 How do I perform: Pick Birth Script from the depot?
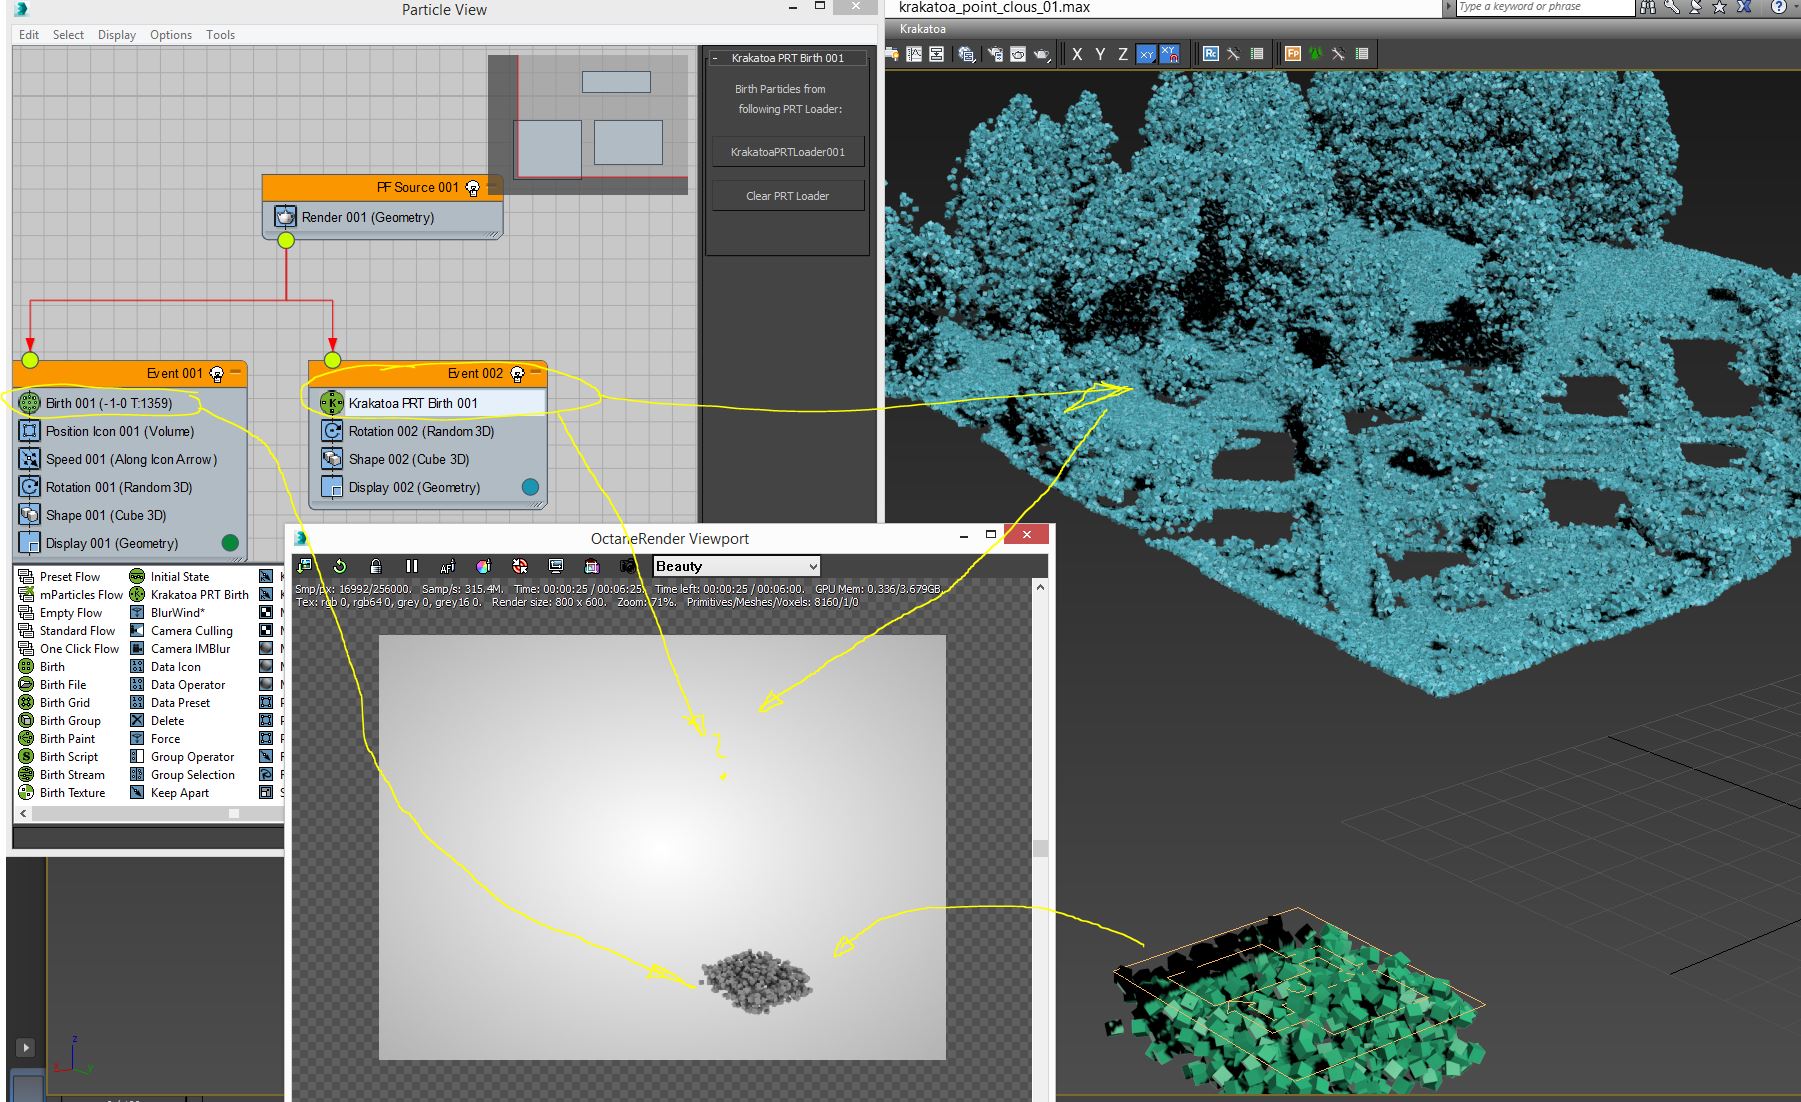[69, 757]
